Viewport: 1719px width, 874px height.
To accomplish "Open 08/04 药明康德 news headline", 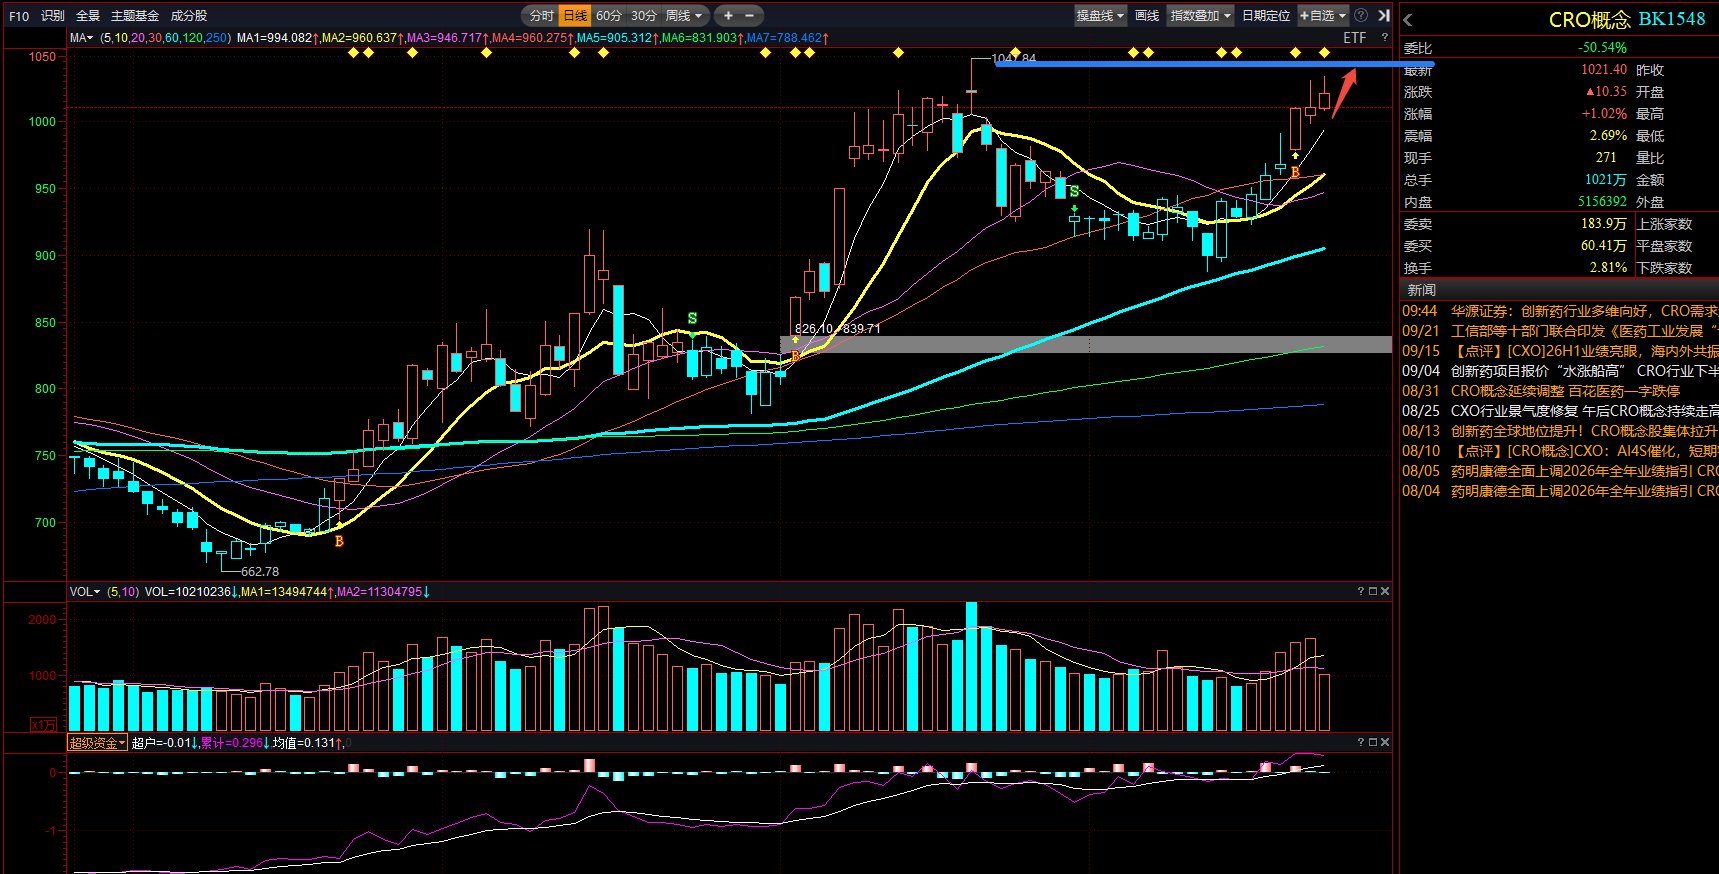I will [x=1560, y=491].
